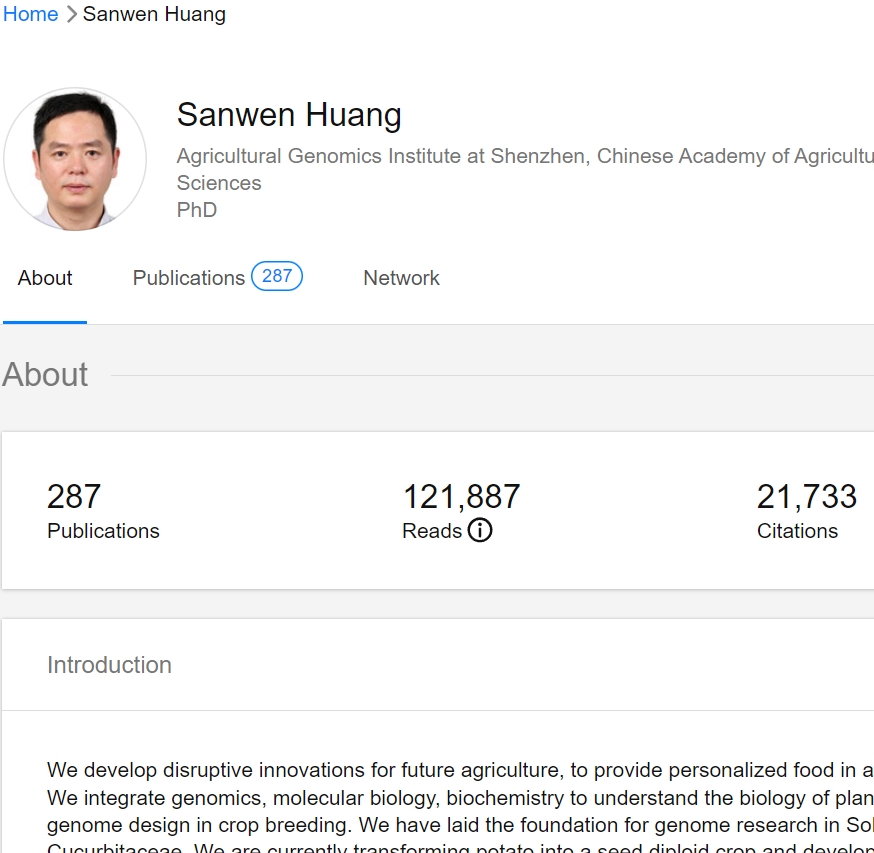Viewport: 874px width, 853px height.
Task: Click the breadcrumb separator arrow after Home
Action: coord(70,14)
